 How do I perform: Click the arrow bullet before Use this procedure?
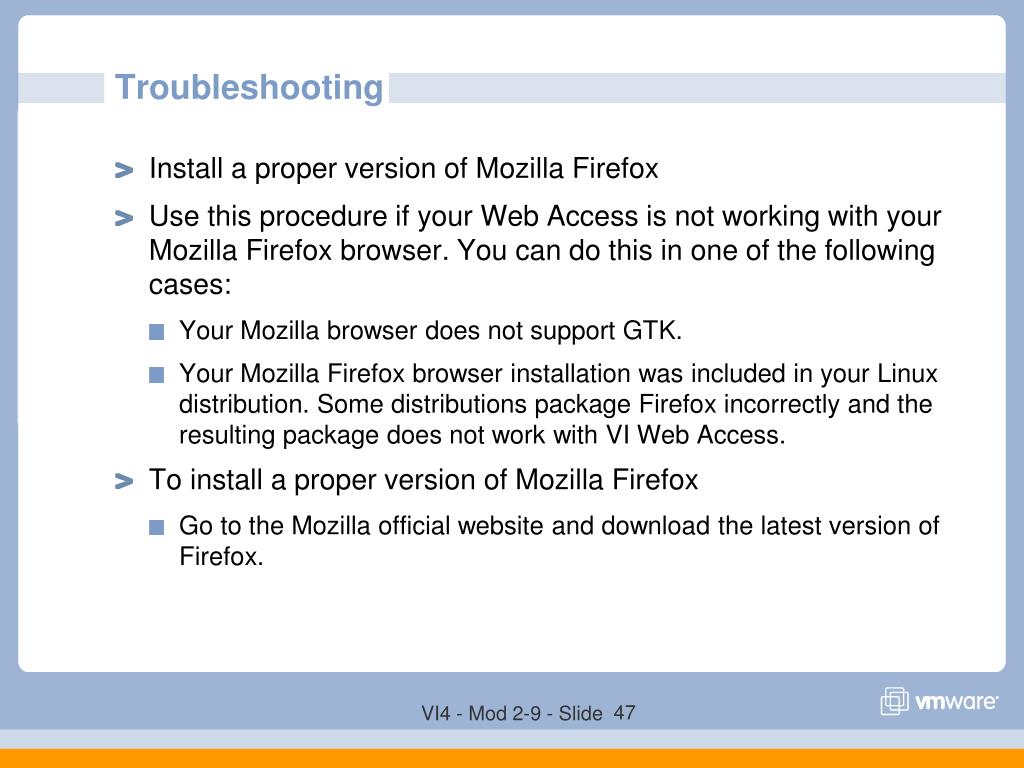coord(123,218)
